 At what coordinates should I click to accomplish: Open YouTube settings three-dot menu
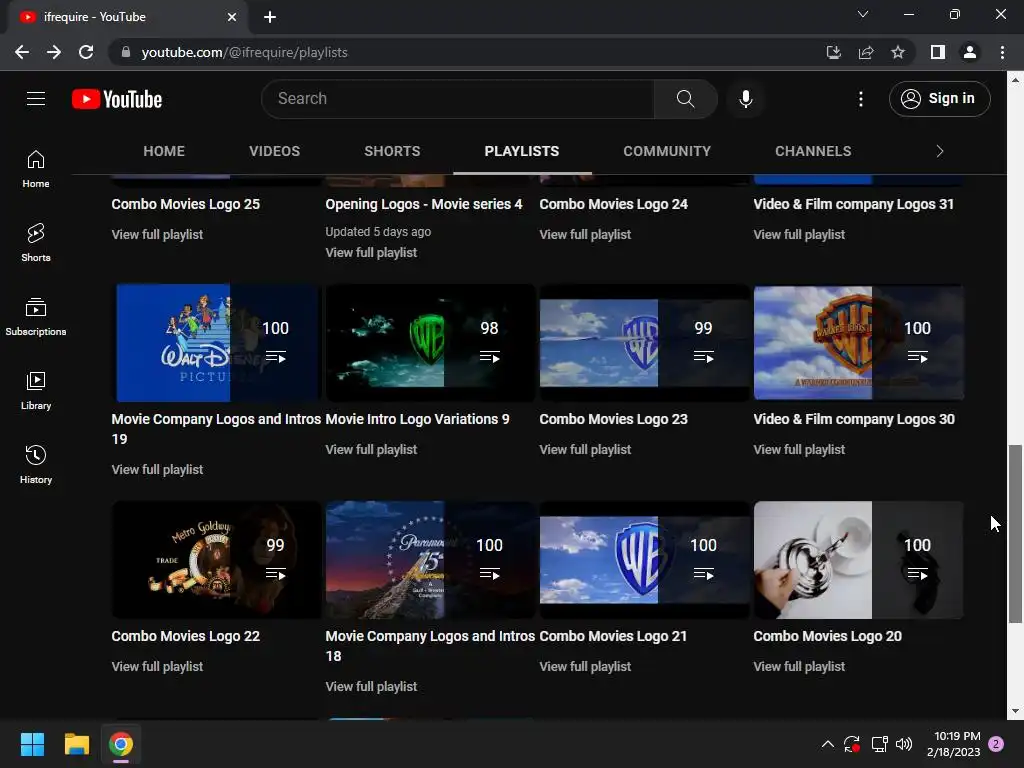pyautogui.click(x=861, y=99)
